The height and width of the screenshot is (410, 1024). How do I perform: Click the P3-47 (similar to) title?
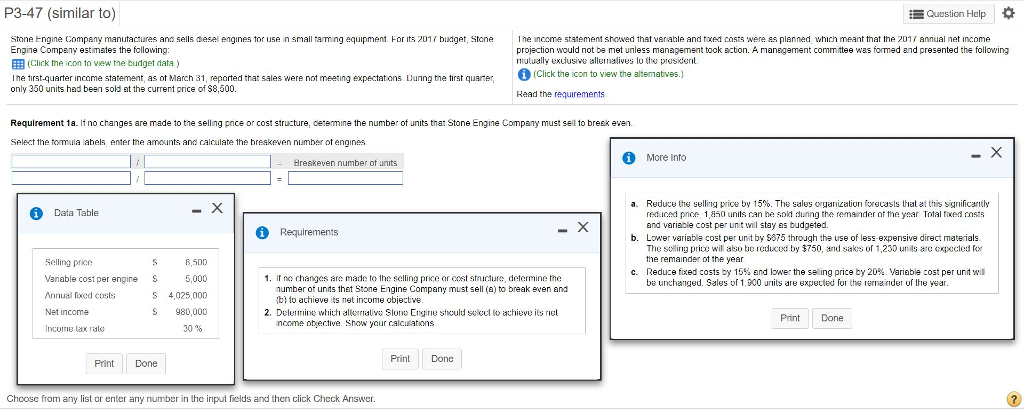click(x=60, y=13)
